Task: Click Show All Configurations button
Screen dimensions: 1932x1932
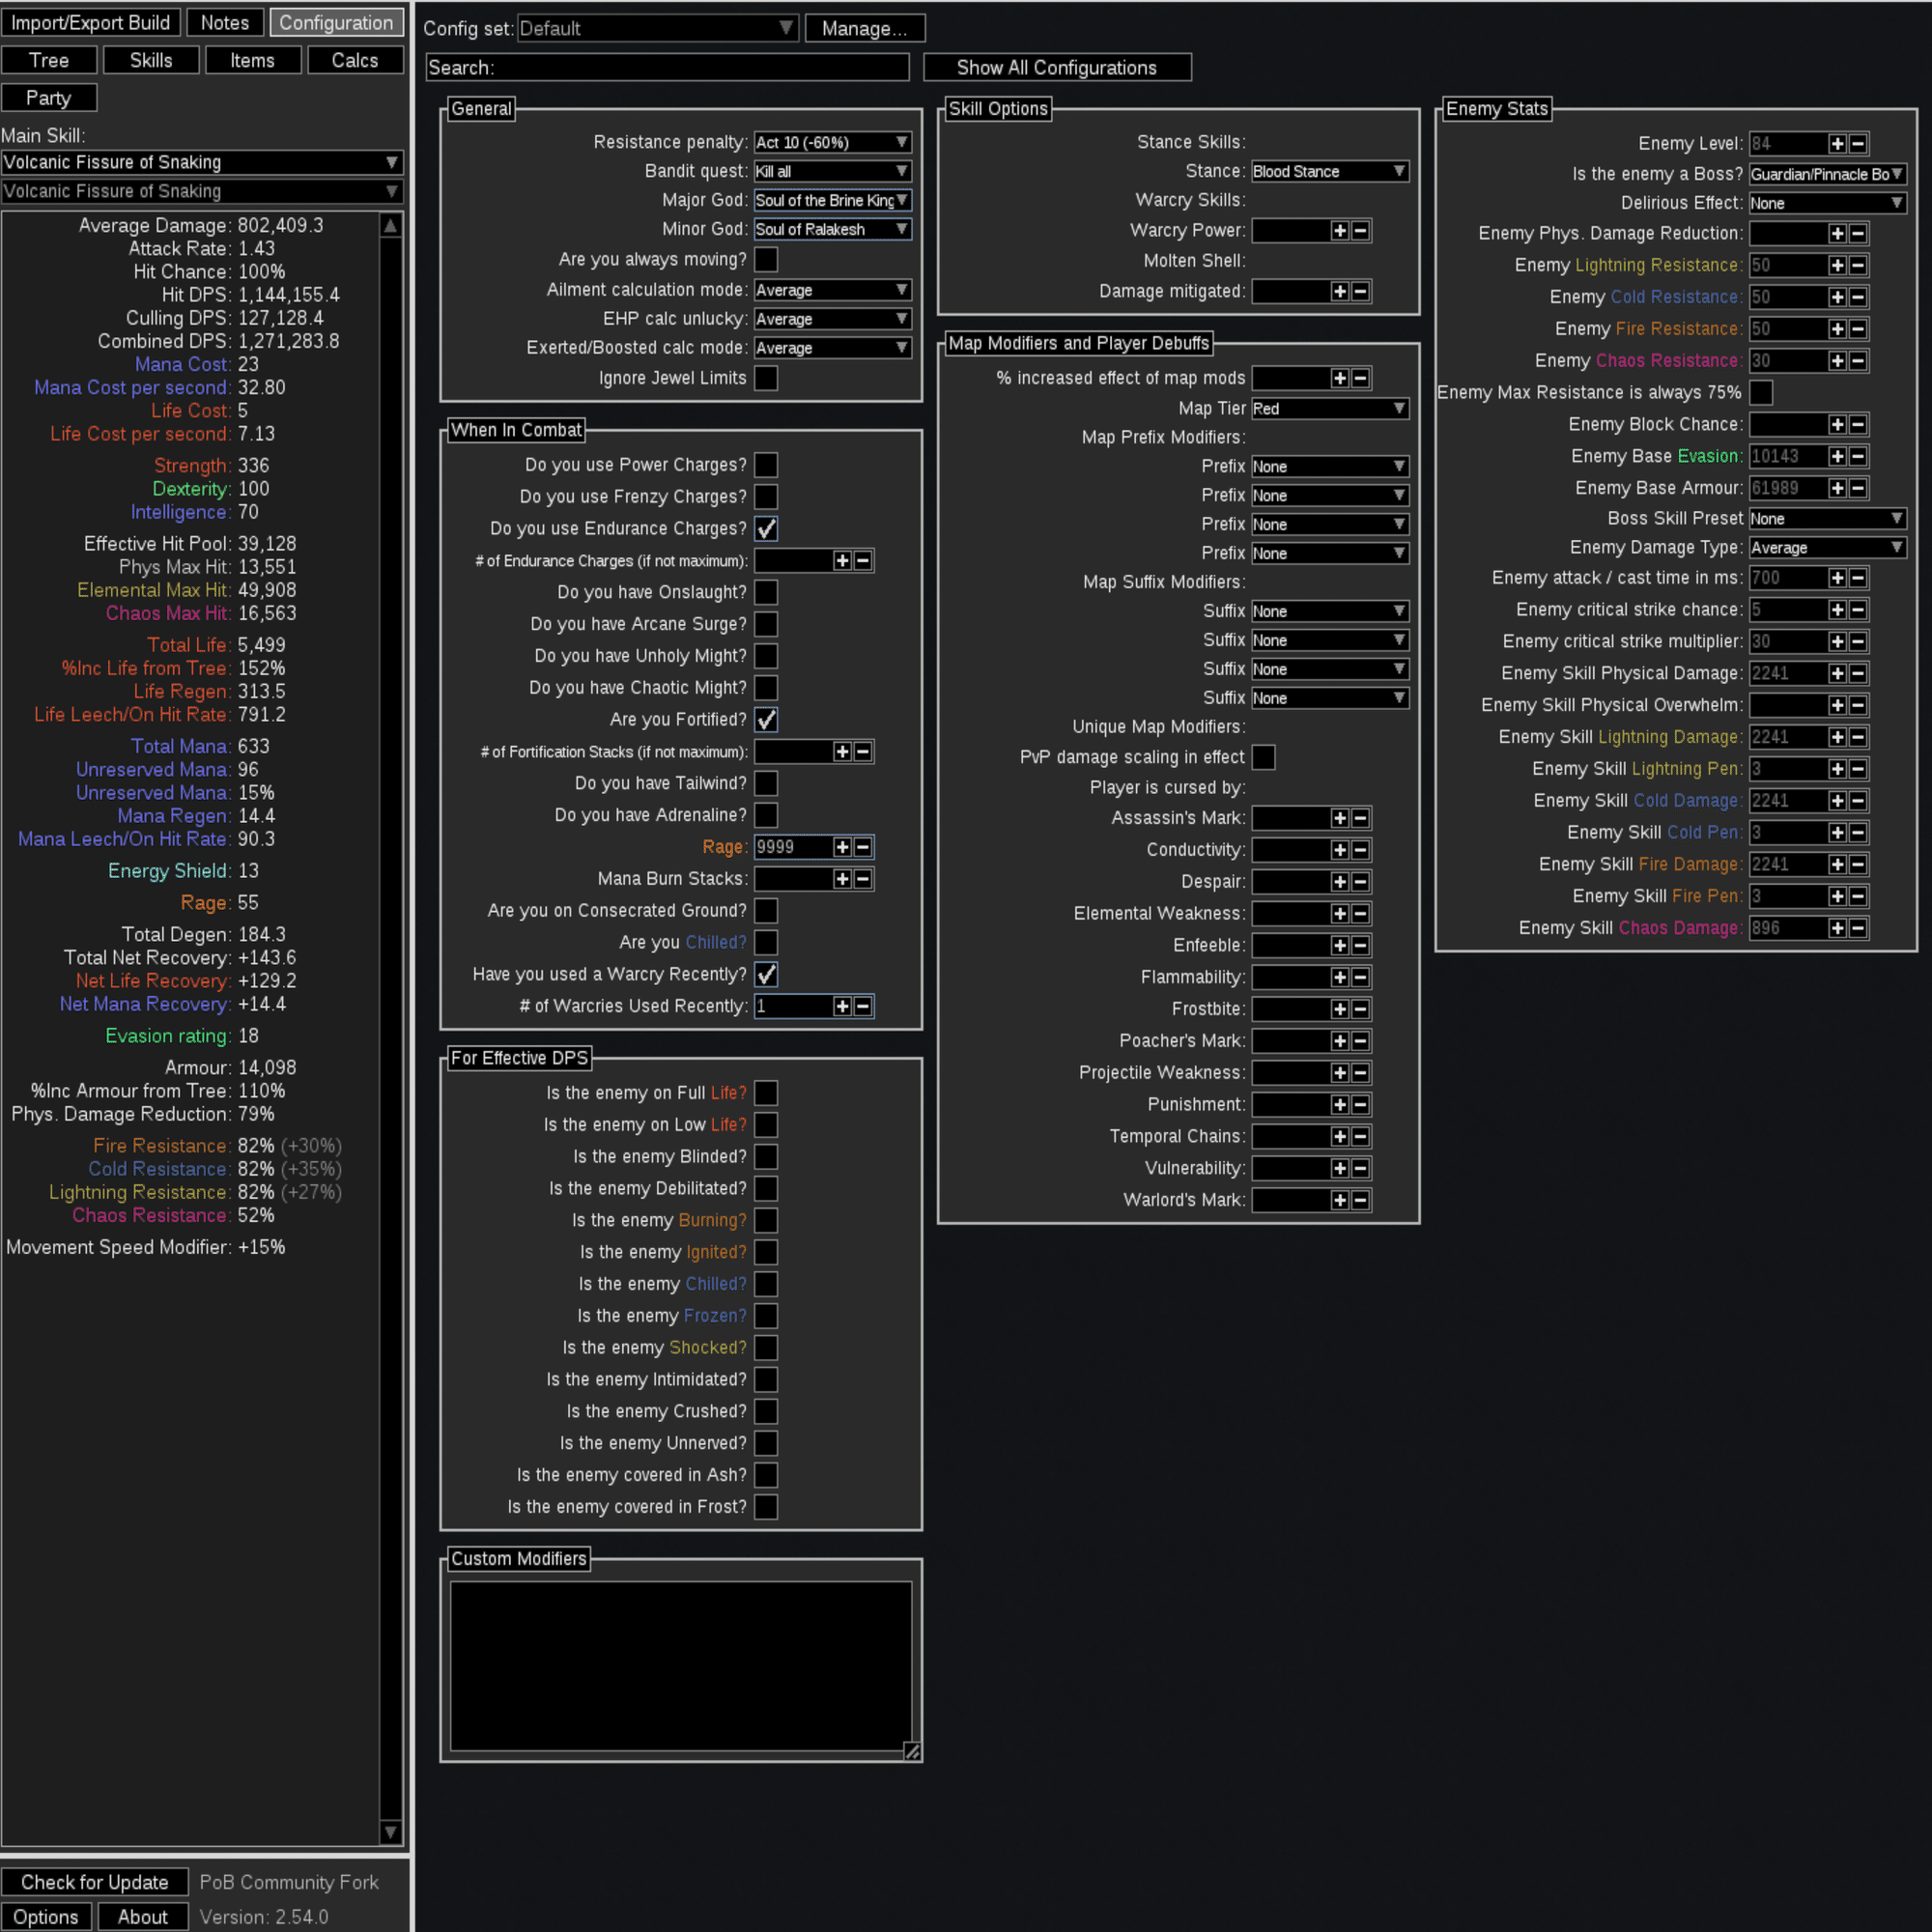Action: point(1057,68)
